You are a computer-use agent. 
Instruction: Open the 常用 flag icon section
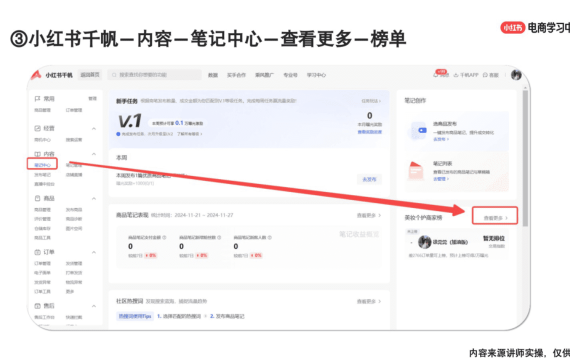click(37, 99)
